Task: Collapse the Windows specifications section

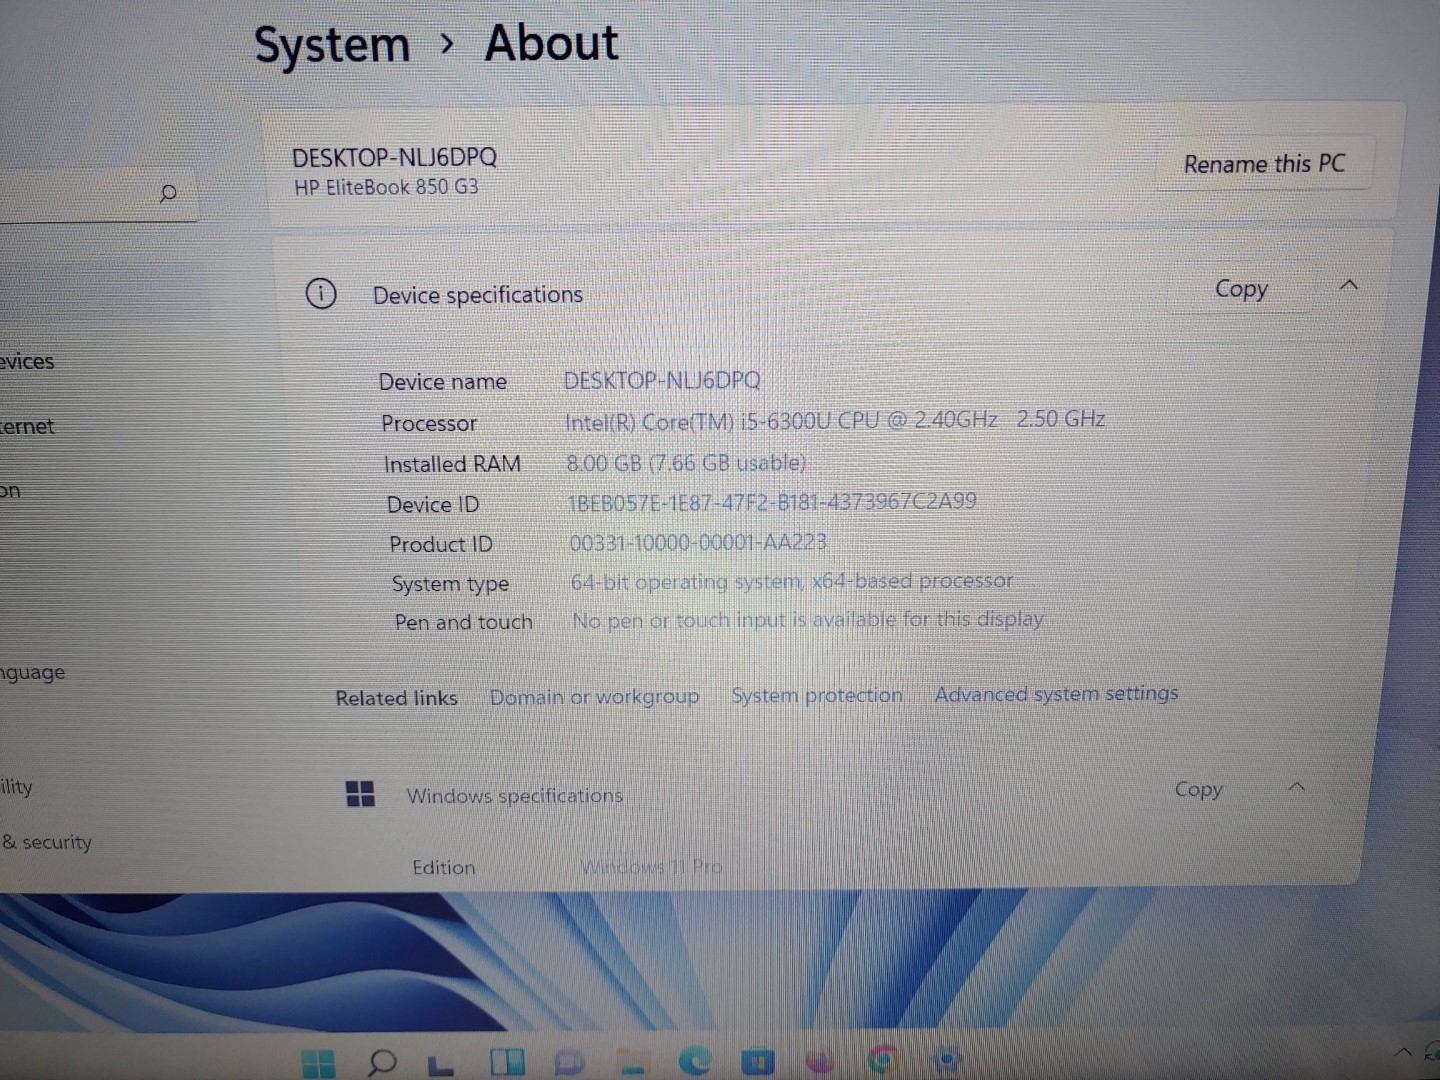Action: click(x=1296, y=787)
